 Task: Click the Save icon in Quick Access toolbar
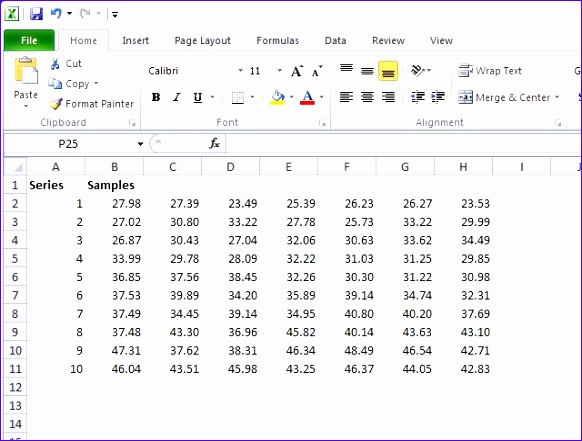click(36, 14)
